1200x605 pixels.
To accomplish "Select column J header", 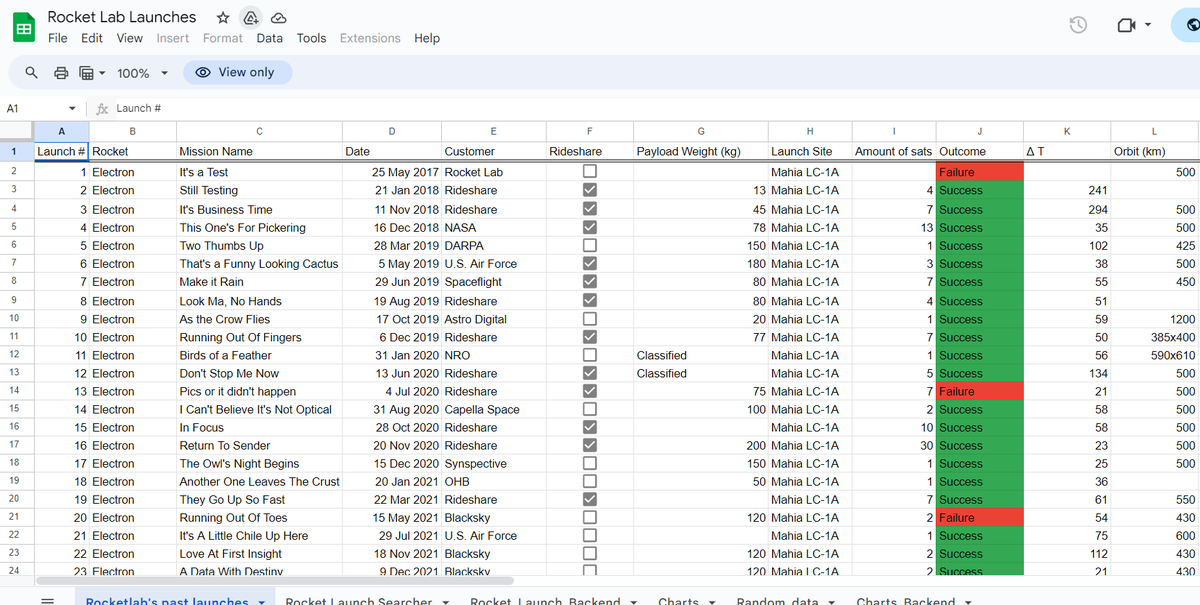I will pyautogui.click(x=979, y=131).
